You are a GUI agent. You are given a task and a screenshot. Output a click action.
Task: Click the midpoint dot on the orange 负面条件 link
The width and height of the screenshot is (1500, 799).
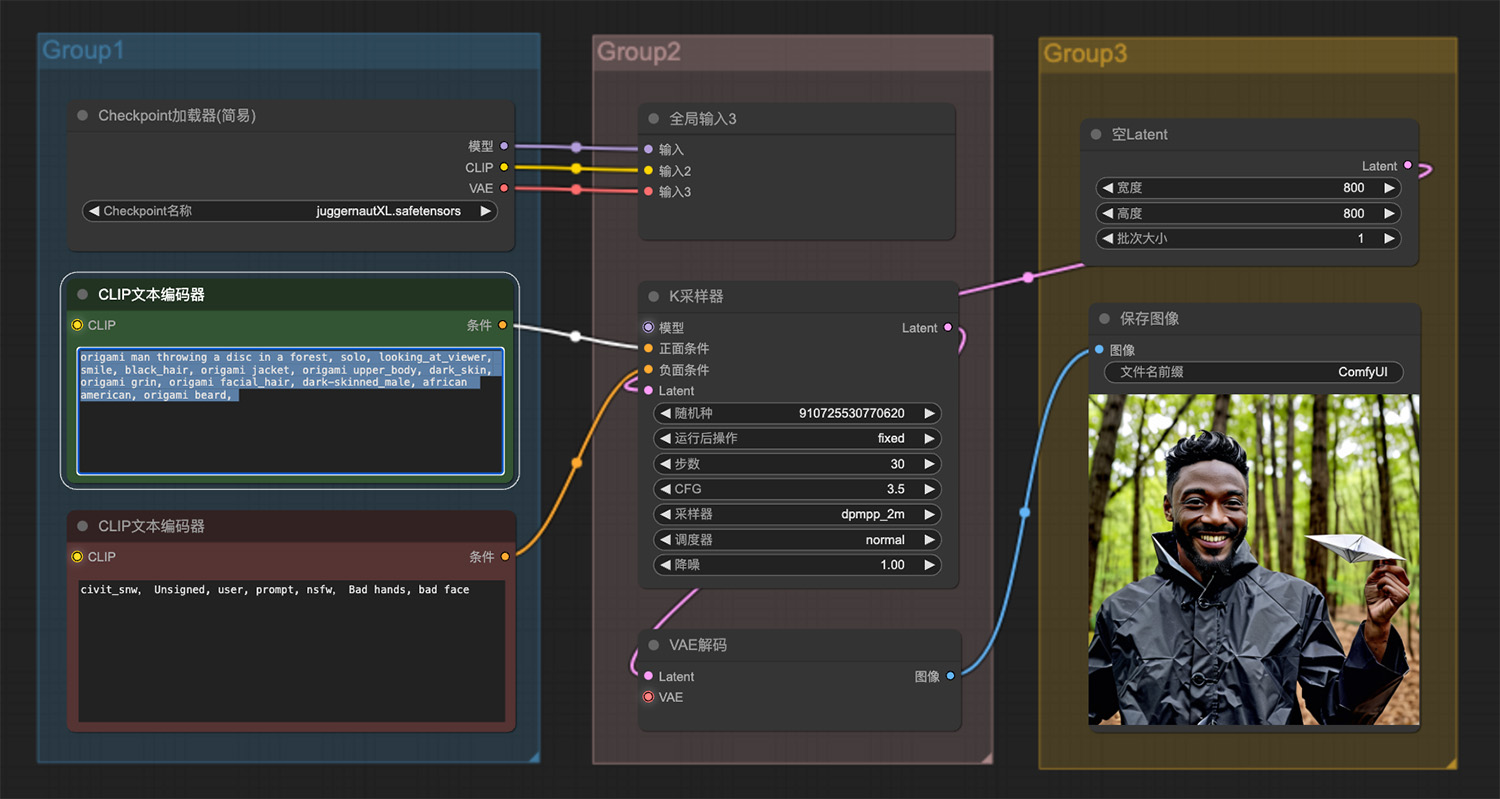point(576,463)
